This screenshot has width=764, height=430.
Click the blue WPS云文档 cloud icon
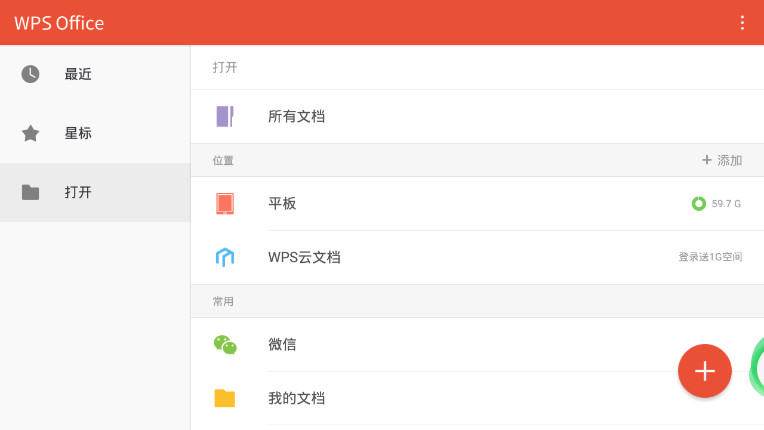[x=225, y=257]
